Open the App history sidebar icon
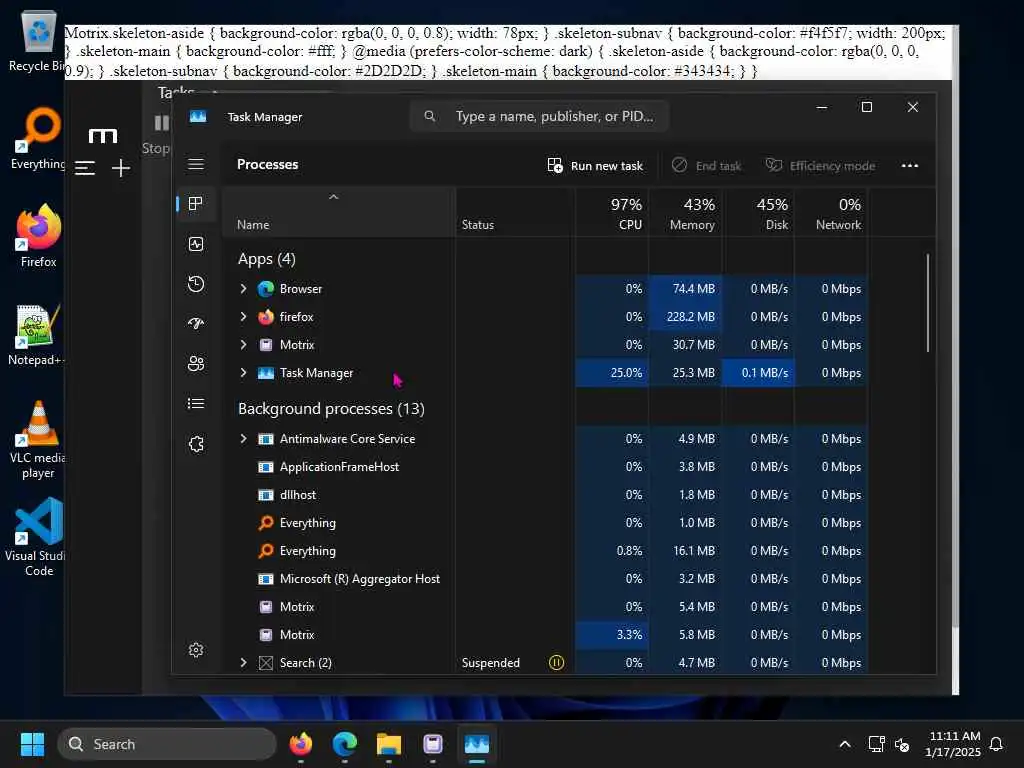The image size is (1024, 768). (x=196, y=284)
